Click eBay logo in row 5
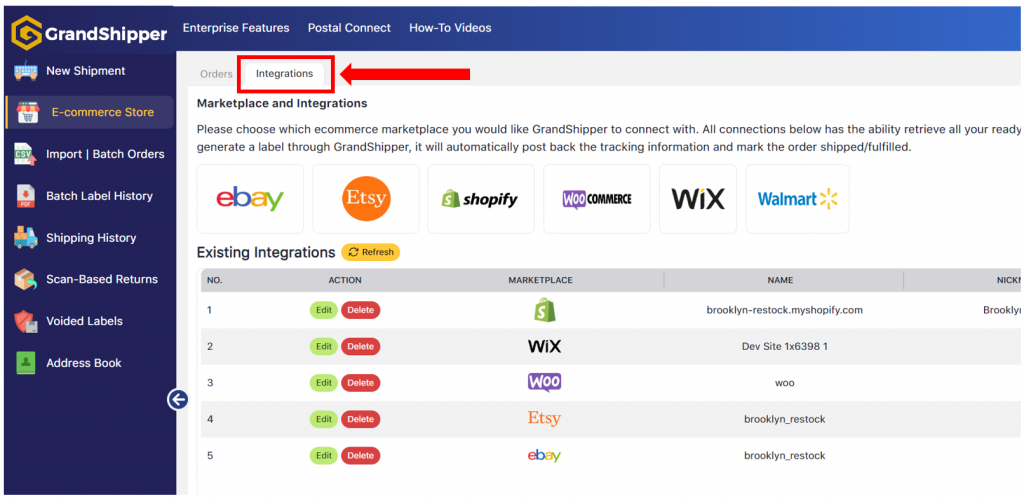The width and height of the screenshot is (1024, 498). [544, 455]
